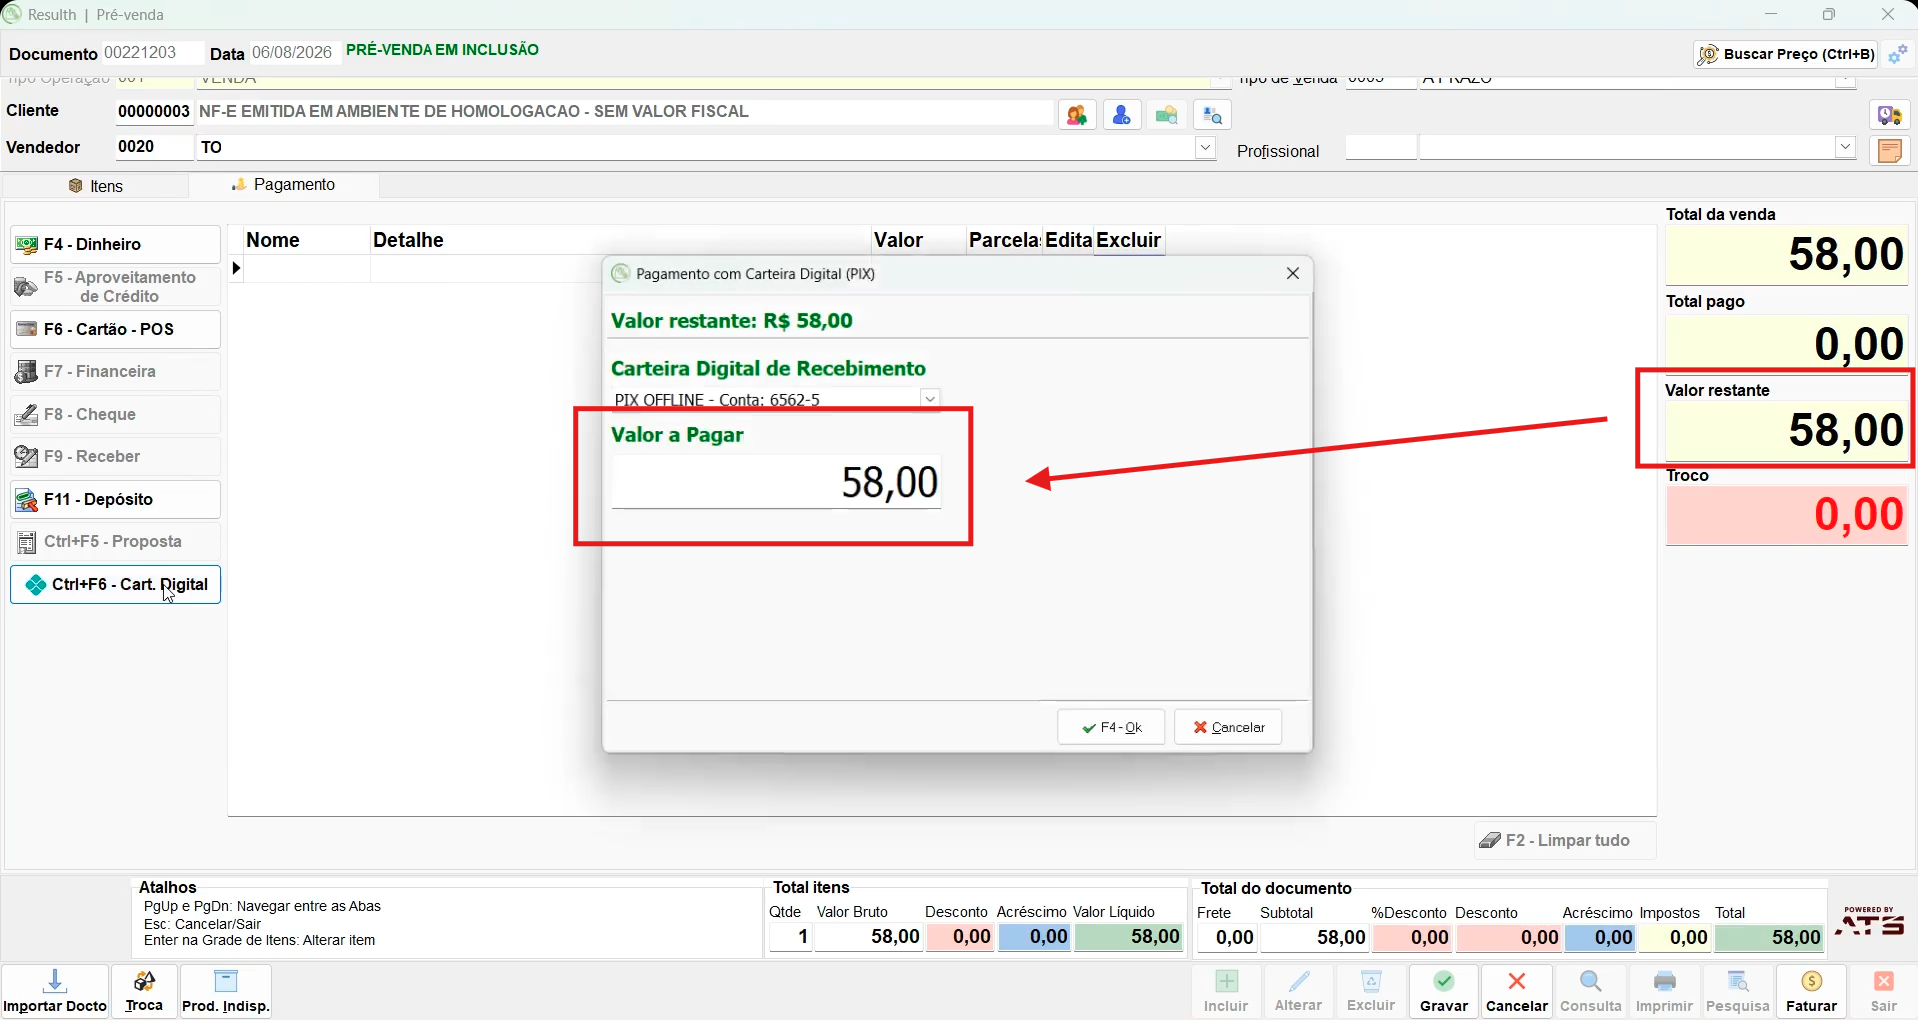The height and width of the screenshot is (1020, 1918).
Task: Click the Documento number 00221203 field
Action: click(152, 52)
